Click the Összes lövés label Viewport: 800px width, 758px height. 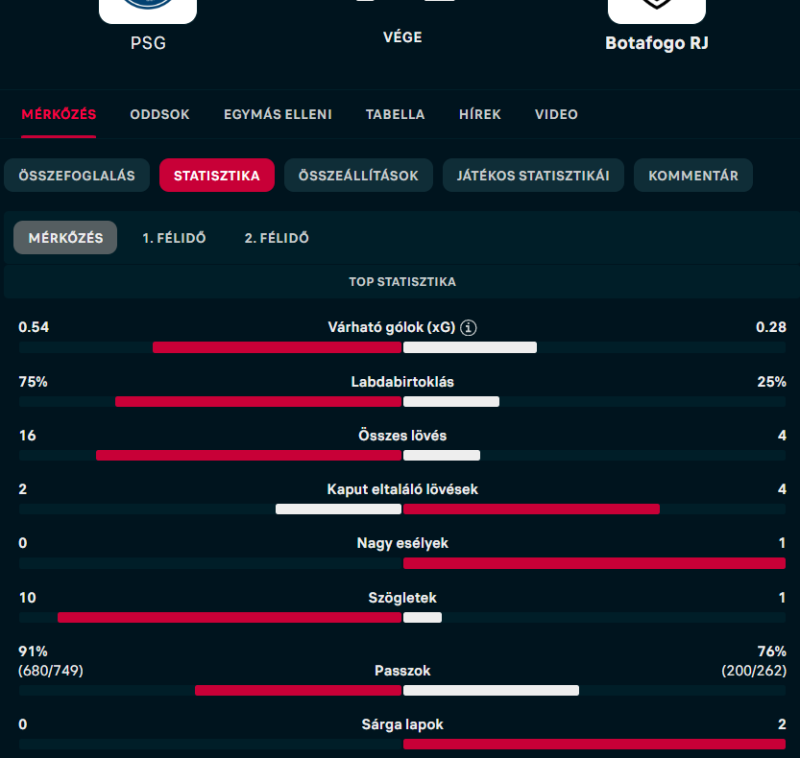pos(402,435)
